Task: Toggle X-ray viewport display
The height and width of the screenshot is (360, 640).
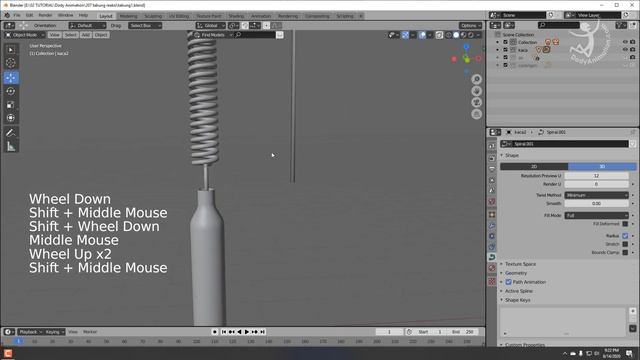Action: point(439,35)
